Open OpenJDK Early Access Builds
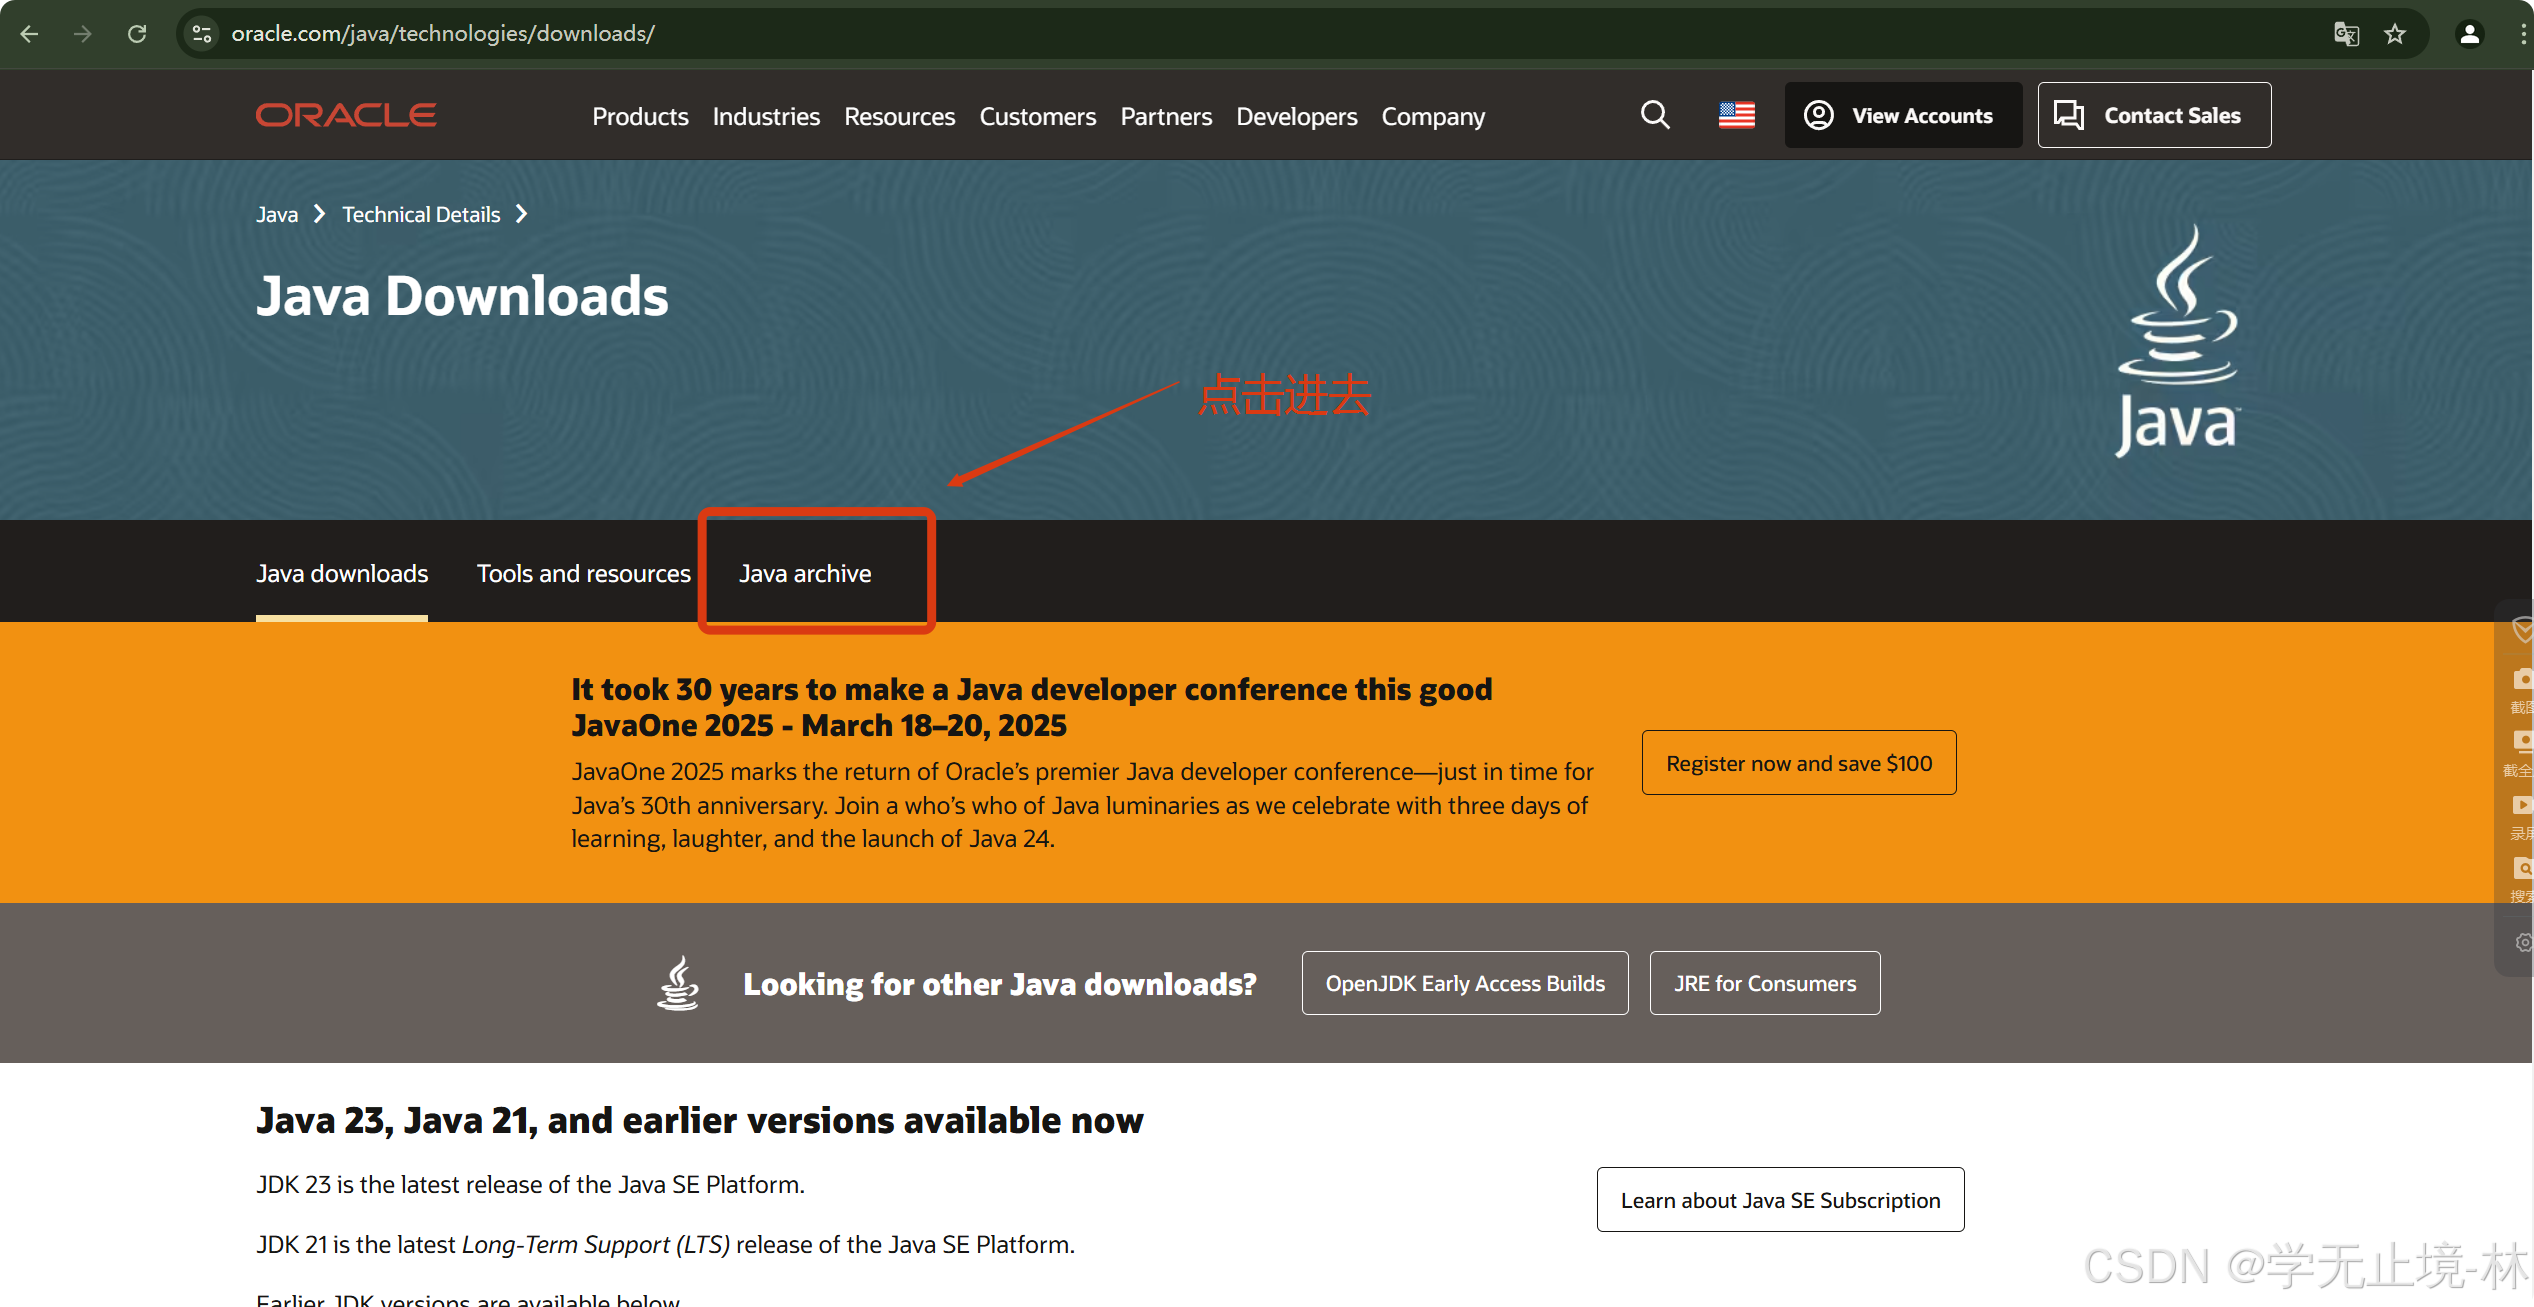This screenshot has height=1307, width=2534. pos(1464,983)
